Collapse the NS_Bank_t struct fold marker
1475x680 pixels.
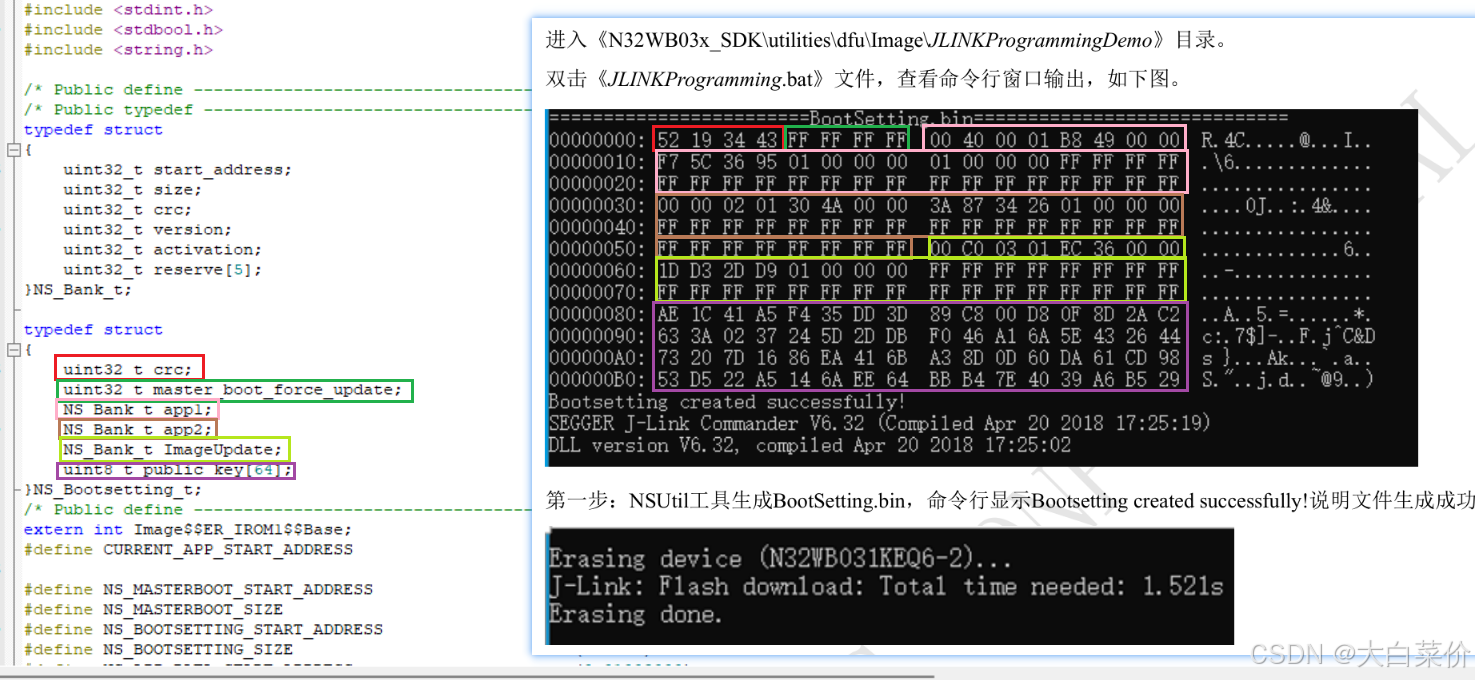coord(13,150)
